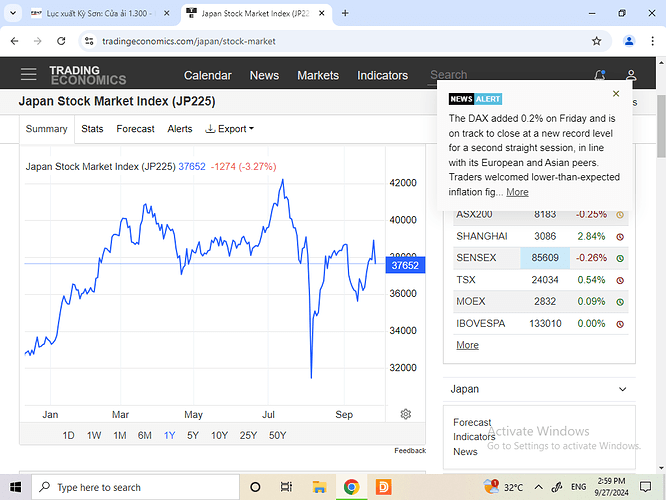666x500 pixels.
Task: Open Task View in taskbar
Action: click(x=286, y=487)
